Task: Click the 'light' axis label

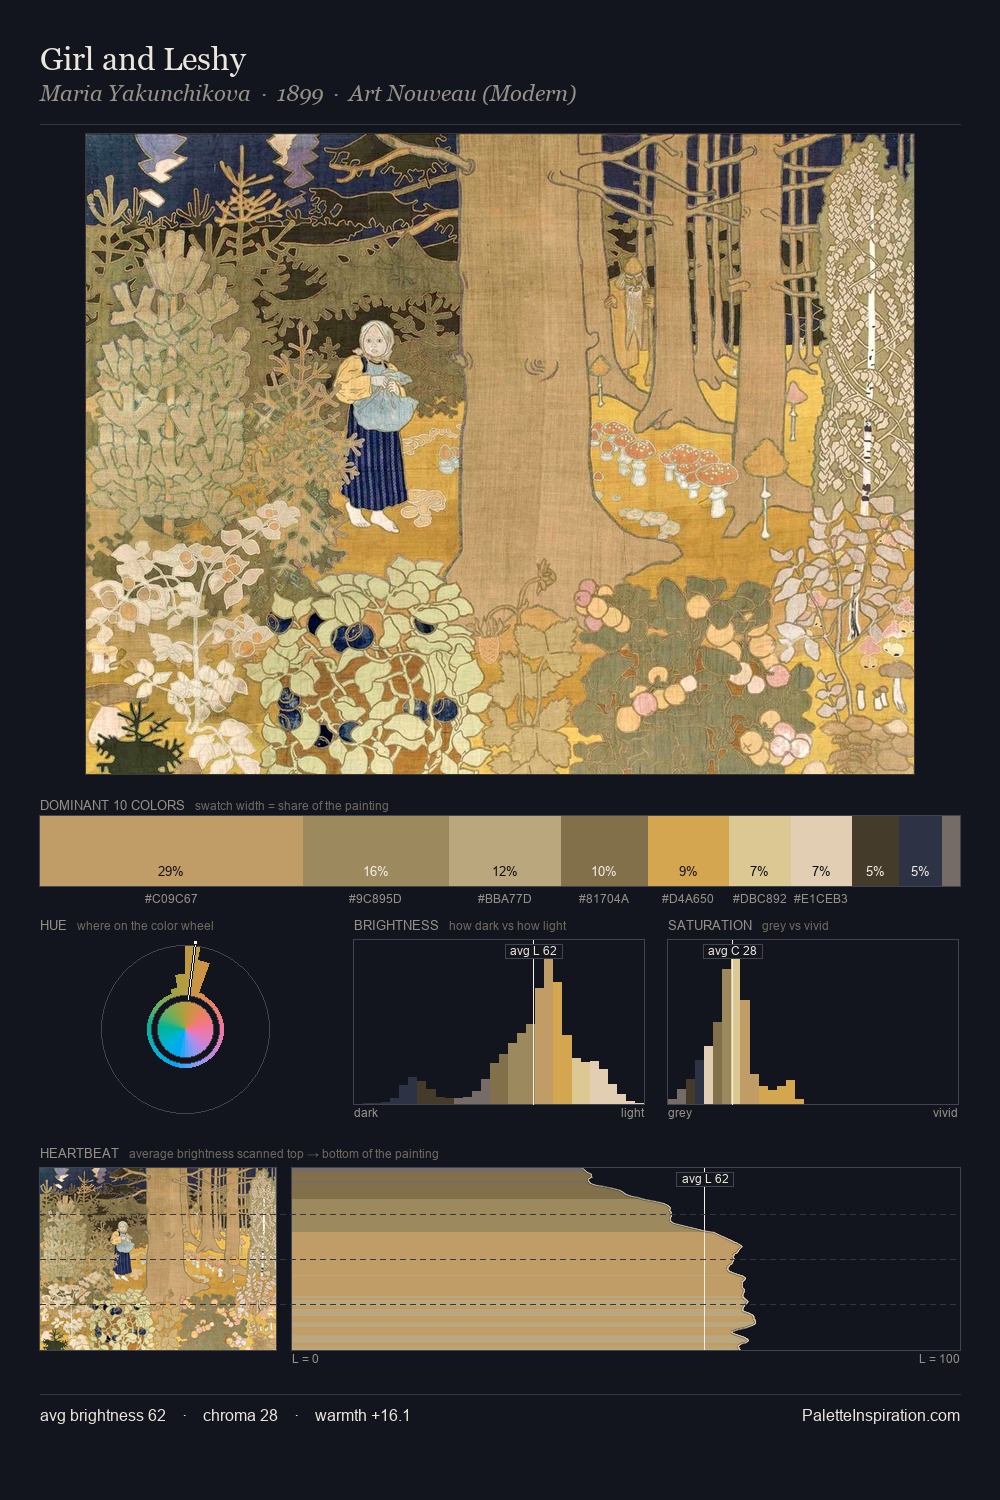Action: [632, 1113]
